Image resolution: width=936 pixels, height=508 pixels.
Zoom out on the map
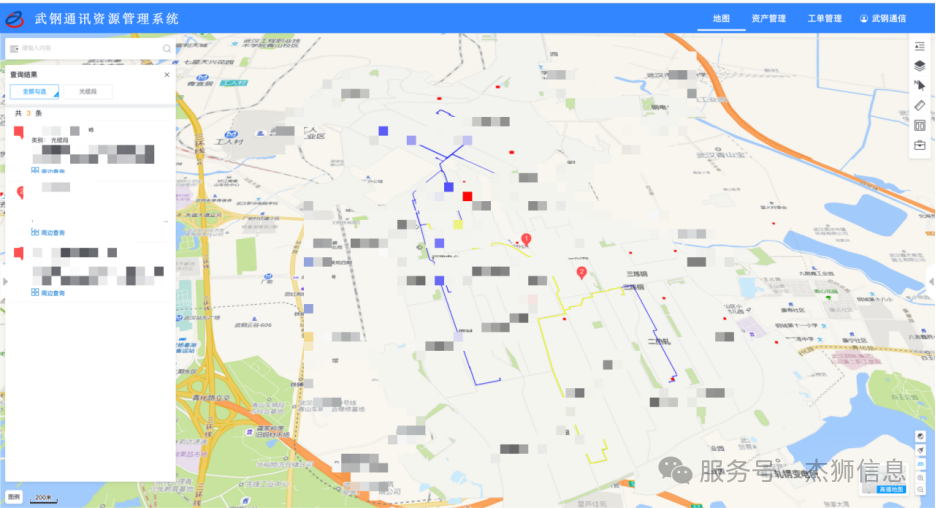click(x=920, y=490)
